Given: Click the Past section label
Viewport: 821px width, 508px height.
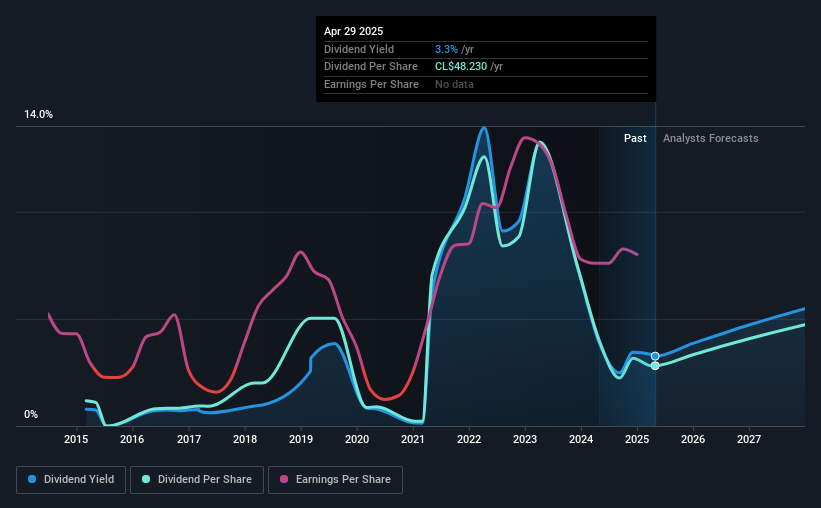Looking at the screenshot, I should tap(635, 138).
